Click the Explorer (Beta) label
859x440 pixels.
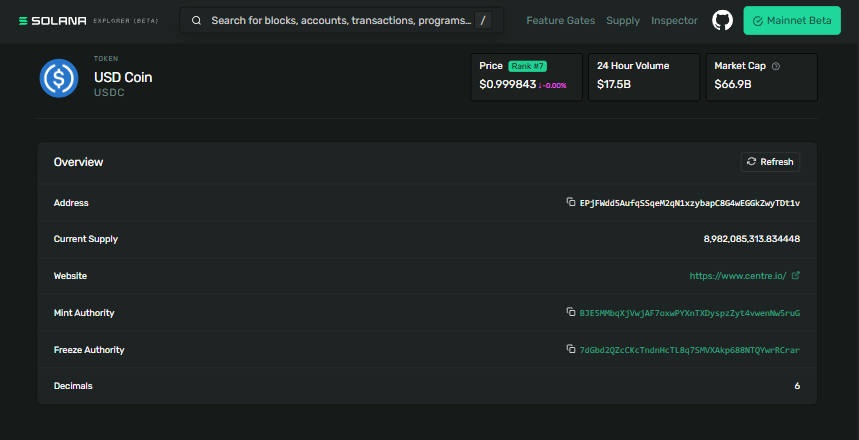pos(125,21)
